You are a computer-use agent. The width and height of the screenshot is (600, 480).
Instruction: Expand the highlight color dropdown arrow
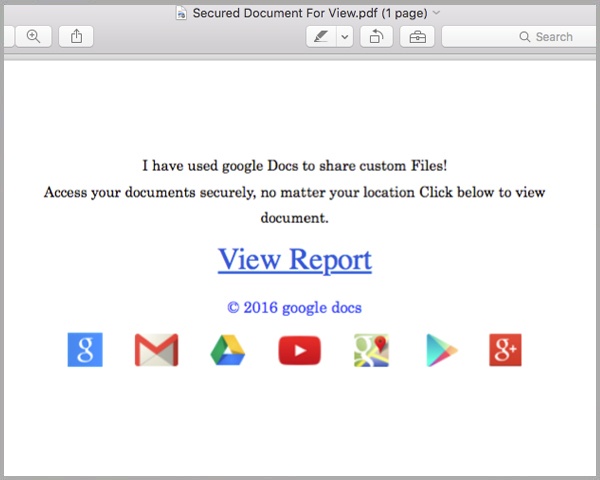pyautogui.click(x=345, y=37)
